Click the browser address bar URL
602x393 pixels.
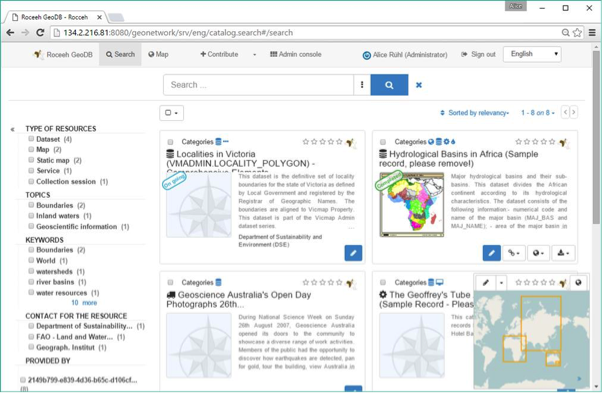[x=178, y=33]
